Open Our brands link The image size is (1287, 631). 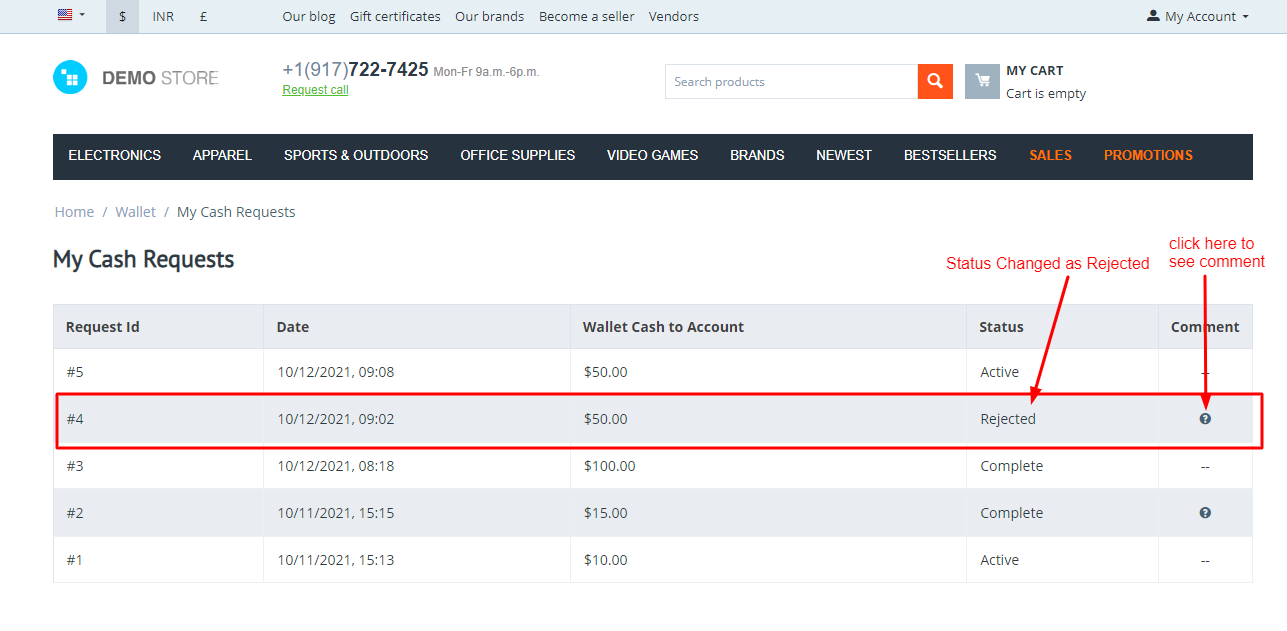click(489, 17)
